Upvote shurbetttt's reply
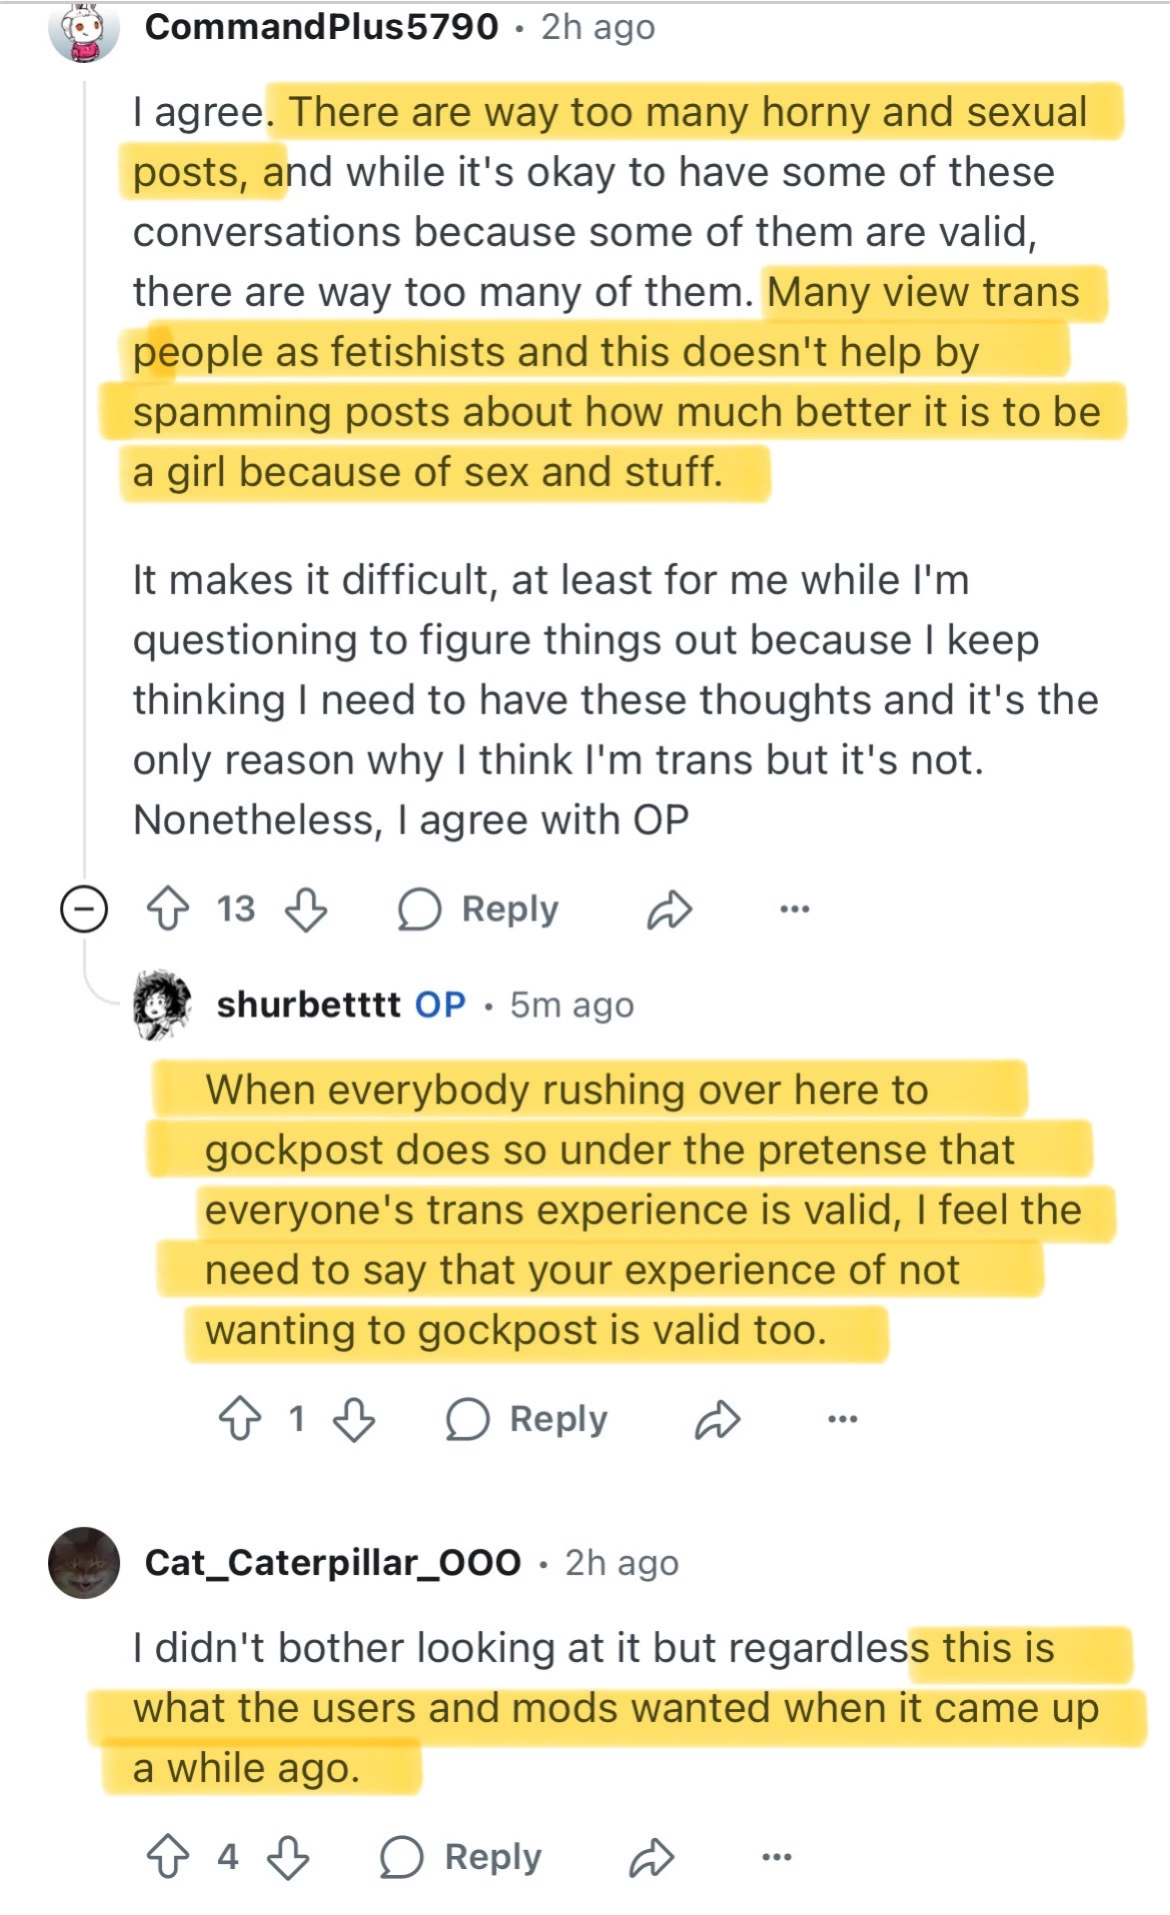The image size is (1170, 1915). pyautogui.click(x=240, y=1419)
